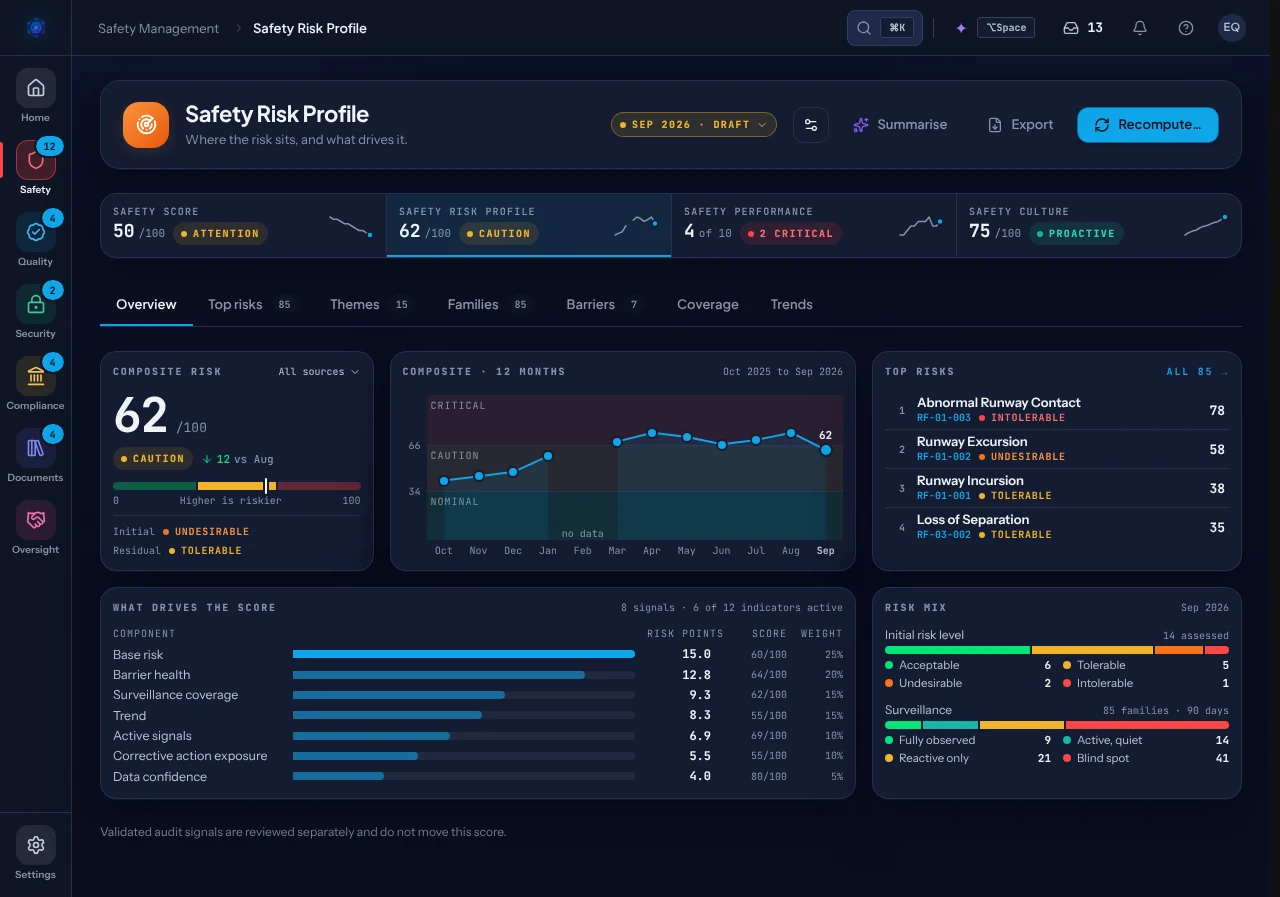Screen dimensions: 1280x897
Task: Click the Recompute button
Action: (1148, 125)
